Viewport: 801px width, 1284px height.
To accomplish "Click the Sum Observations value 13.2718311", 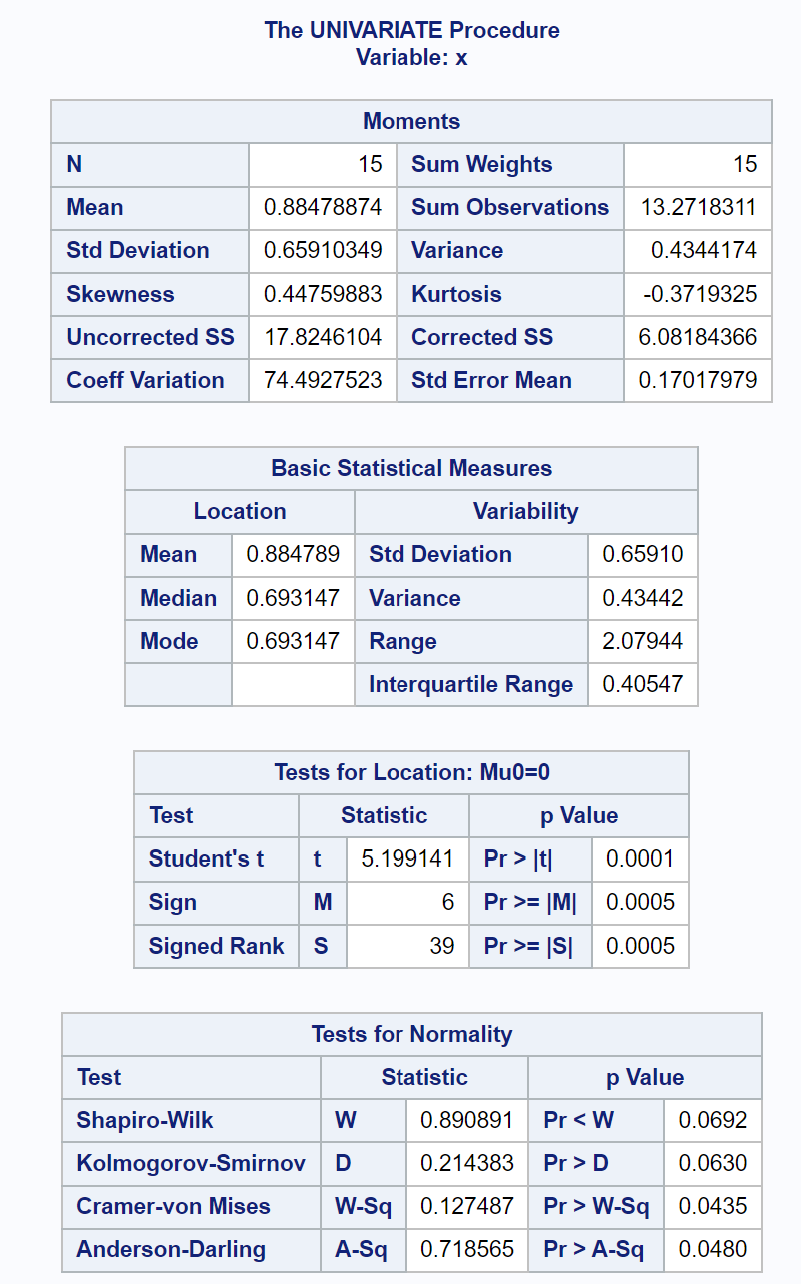I will pos(698,208).
